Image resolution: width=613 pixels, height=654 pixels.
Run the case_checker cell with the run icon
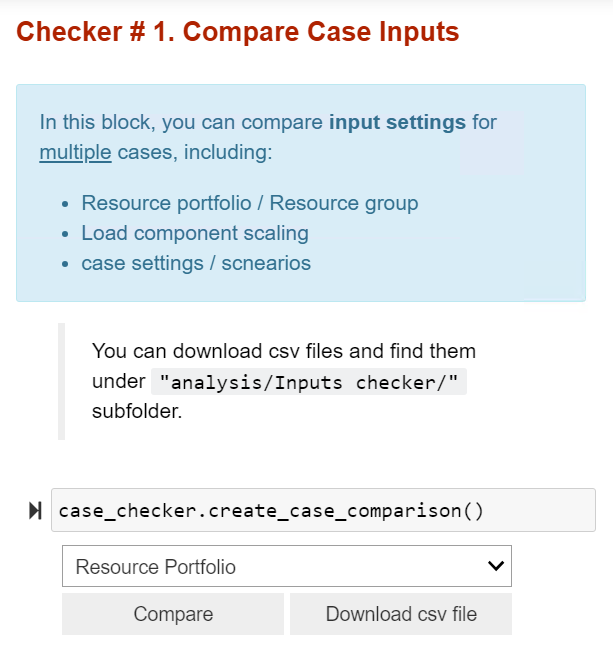tap(35, 511)
